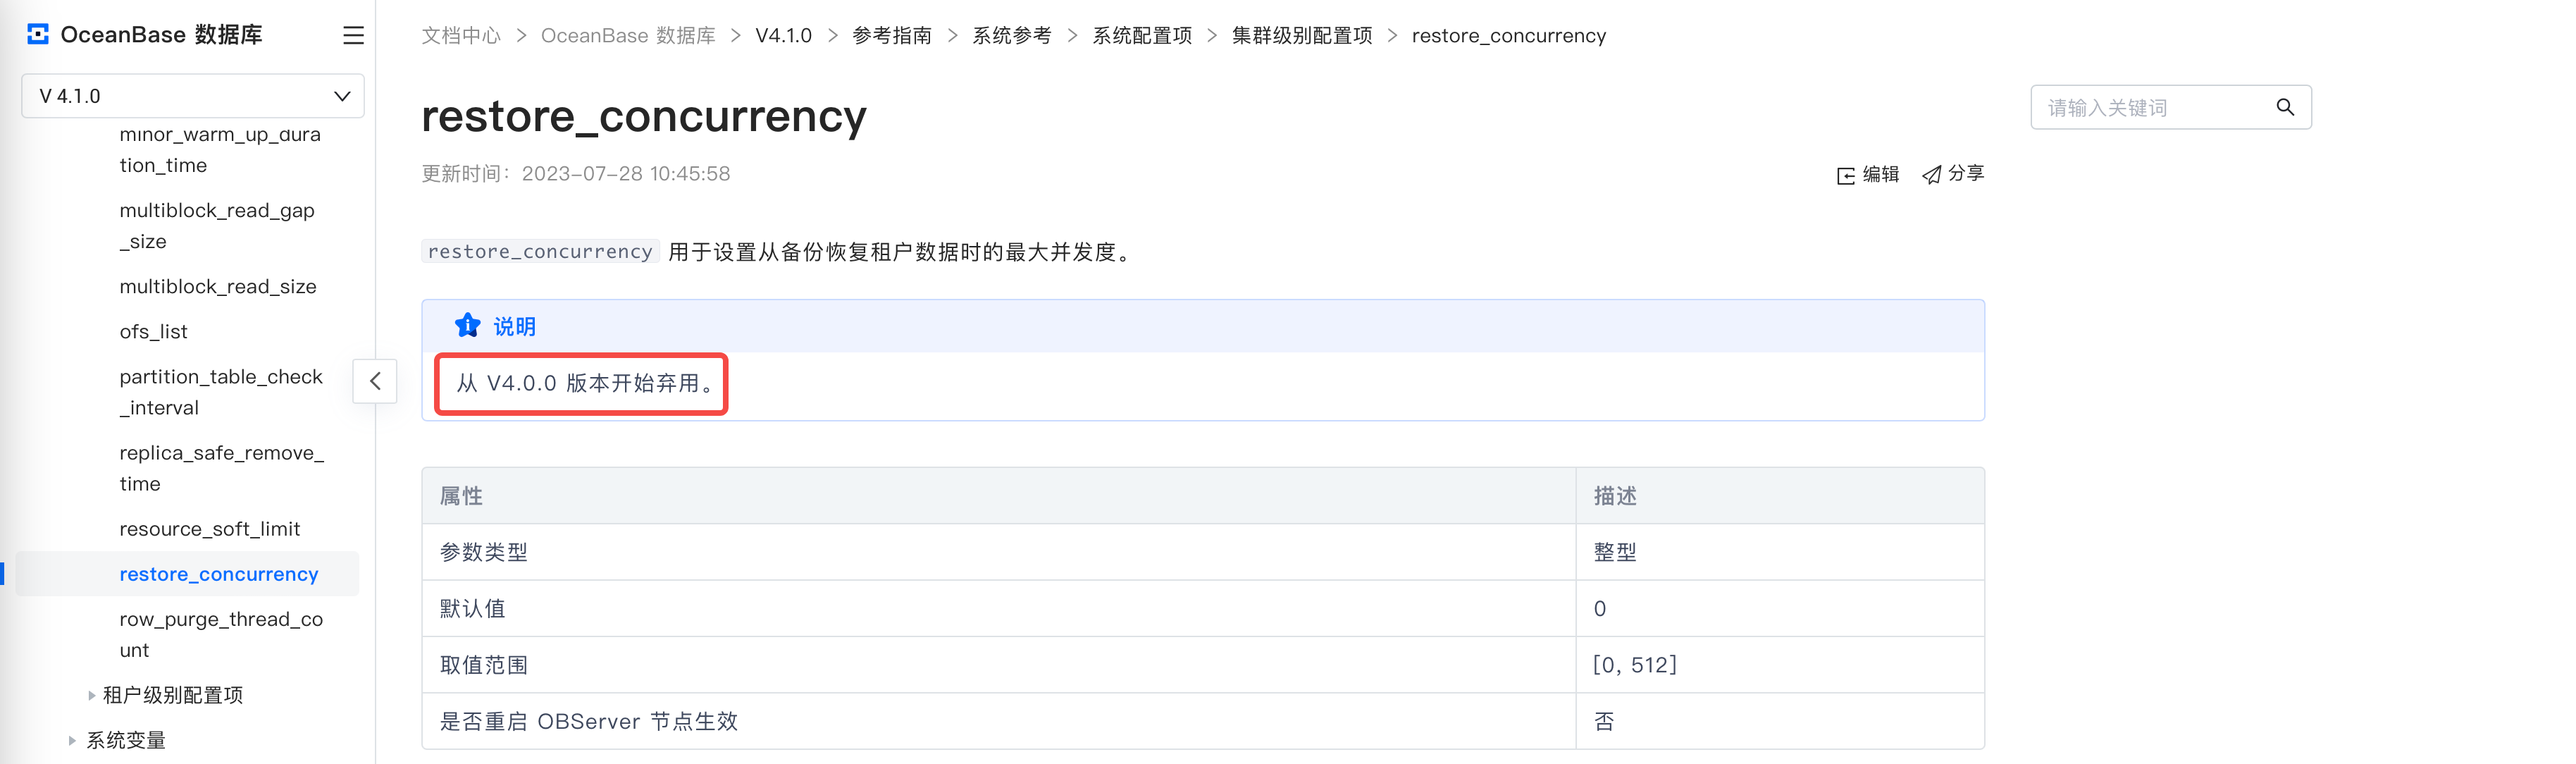Click the 参数类型 table cell
Viewport: 2576px width, 764px height.
[999, 552]
